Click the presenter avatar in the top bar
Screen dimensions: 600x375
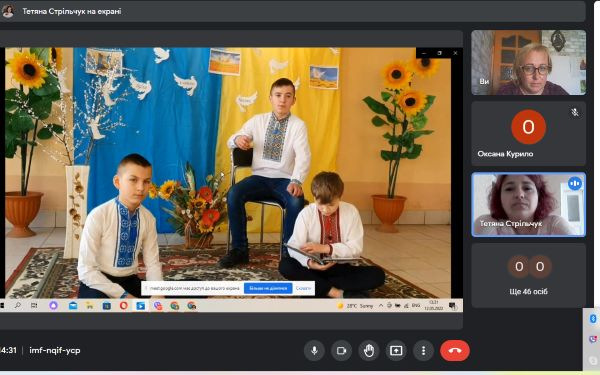[x=8, y=11]
